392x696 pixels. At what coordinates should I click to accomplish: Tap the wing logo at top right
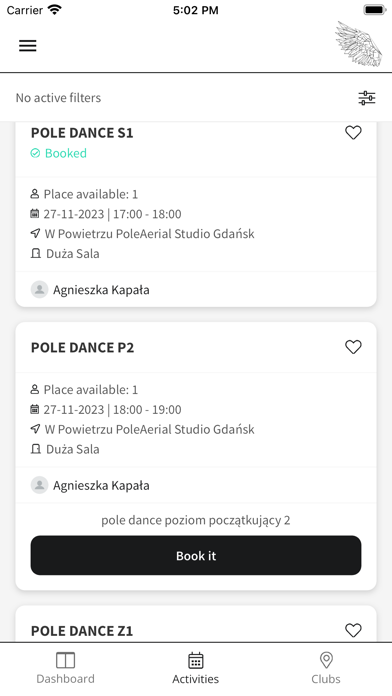tap(359, 44)
